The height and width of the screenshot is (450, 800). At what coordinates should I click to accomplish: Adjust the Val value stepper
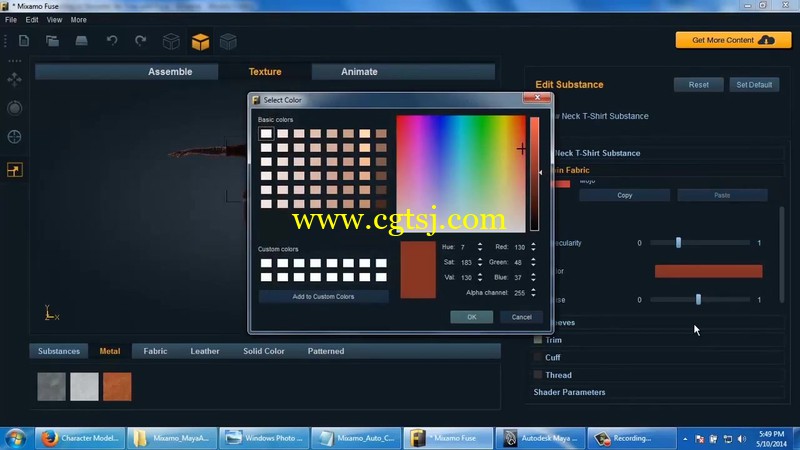pyautogui.click(x=480, y=278)
